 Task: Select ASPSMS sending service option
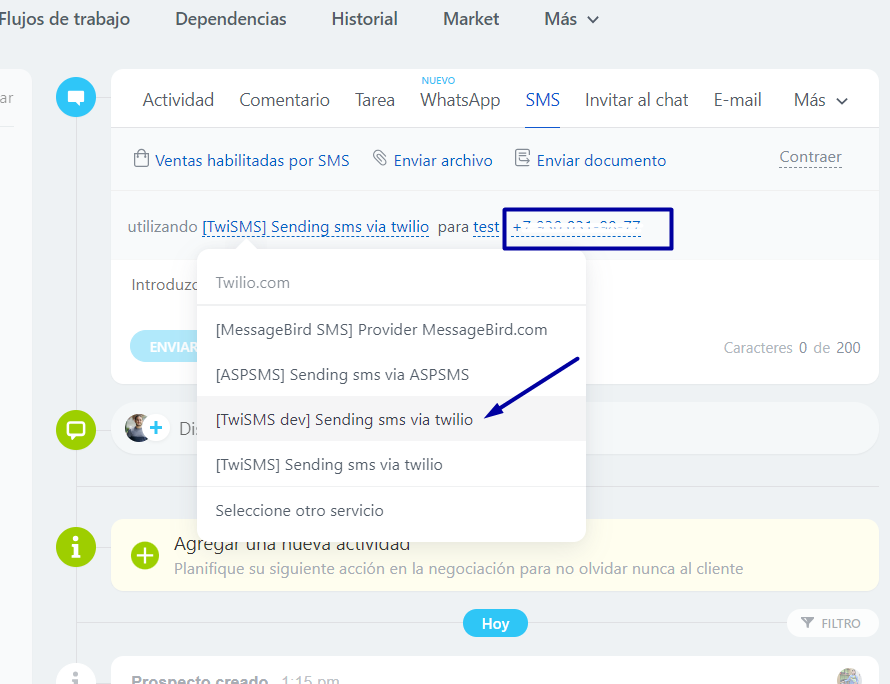(342, 374)
